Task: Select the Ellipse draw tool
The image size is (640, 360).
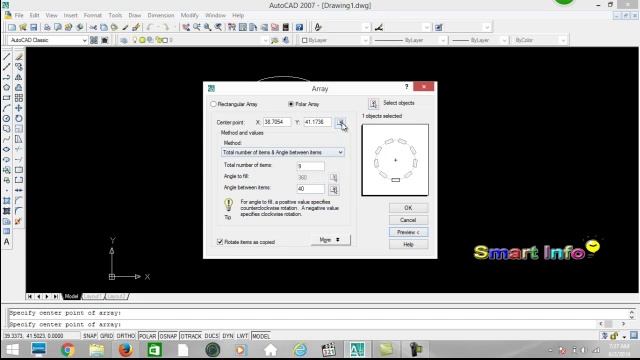Action: pyautogui.click(x=7, y=149)
